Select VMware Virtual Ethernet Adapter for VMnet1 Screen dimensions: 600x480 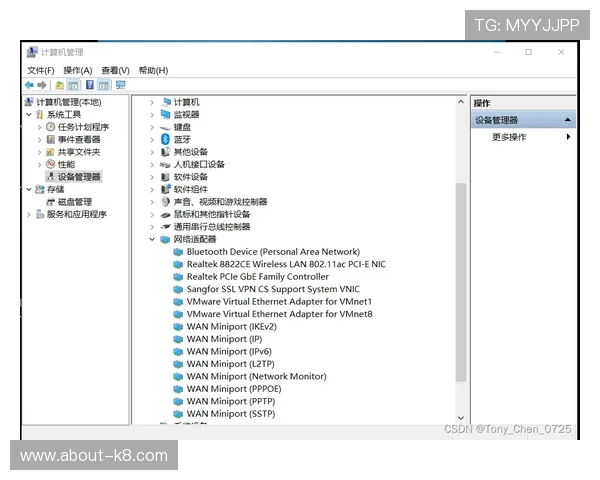(279, 301)
